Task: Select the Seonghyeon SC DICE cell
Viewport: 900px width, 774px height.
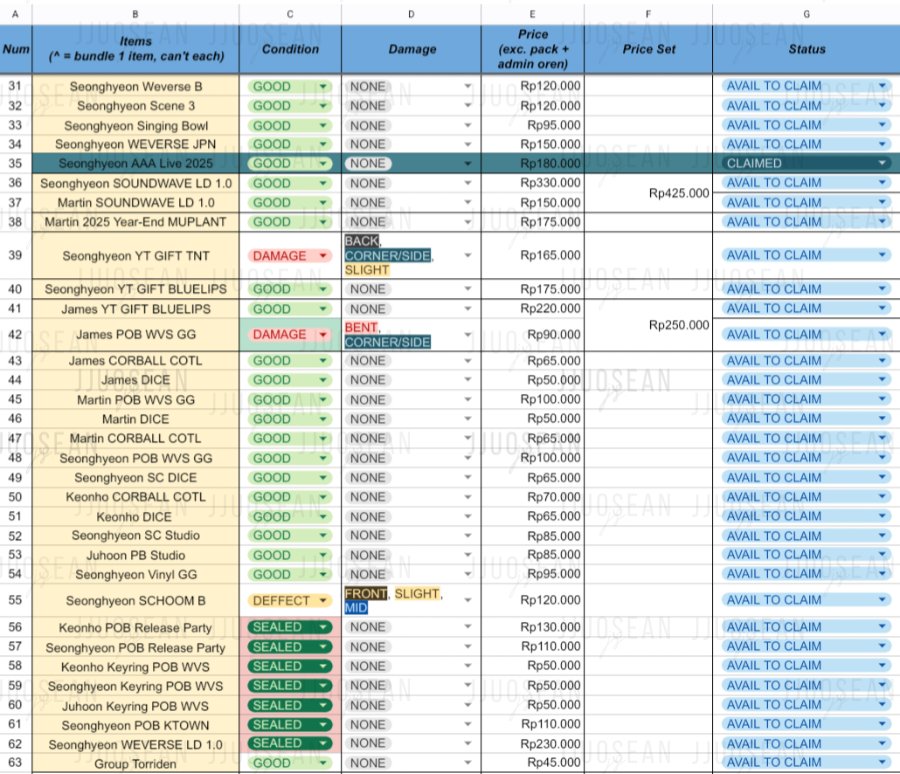Action: point(135,478)
